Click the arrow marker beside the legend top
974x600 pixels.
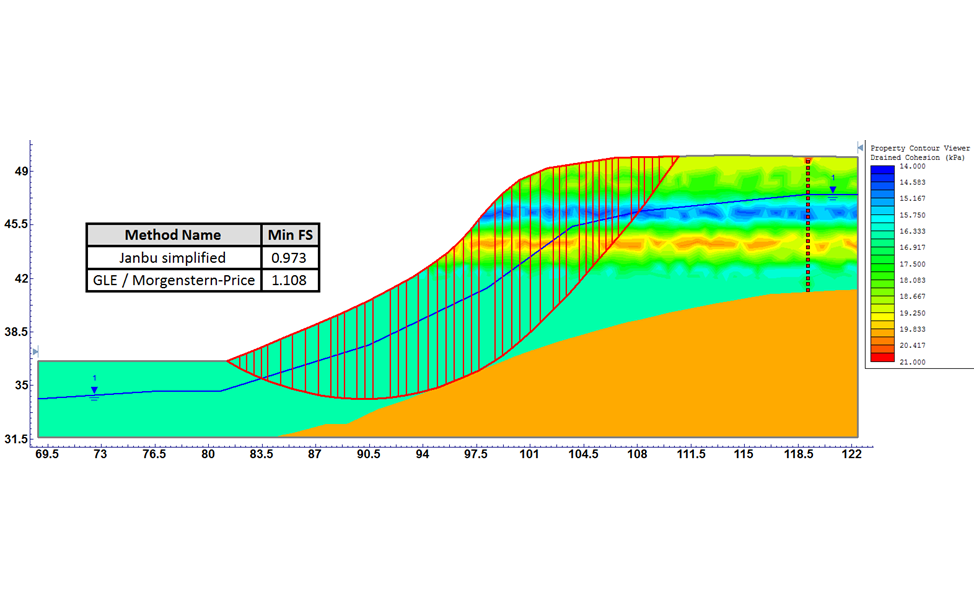[860, 147]
